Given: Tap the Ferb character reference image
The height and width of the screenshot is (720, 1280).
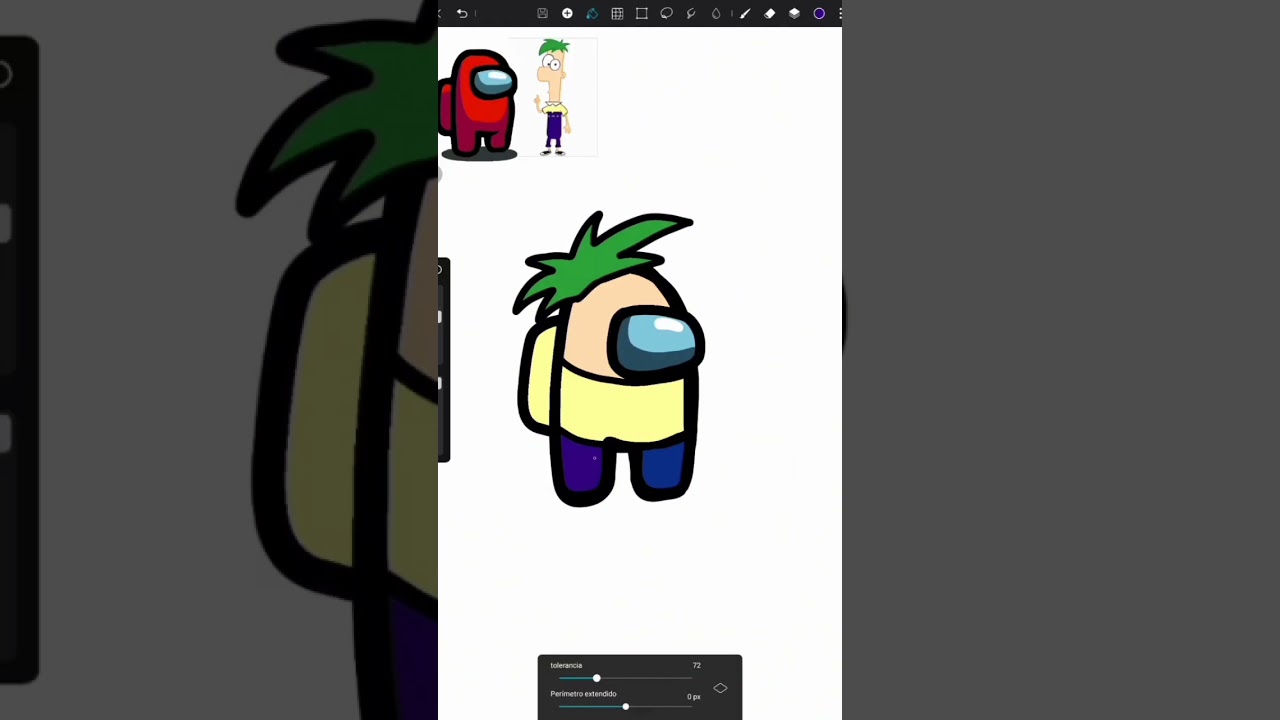Looking at the screenshot, I should click(x=553, y=97).
